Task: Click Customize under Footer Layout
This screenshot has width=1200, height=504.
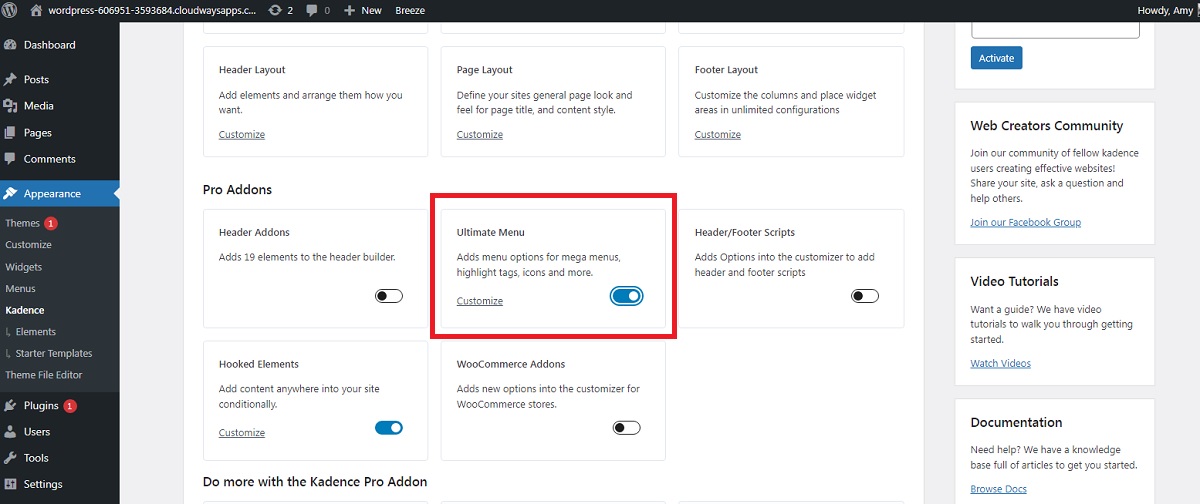Action: point(718,135)
